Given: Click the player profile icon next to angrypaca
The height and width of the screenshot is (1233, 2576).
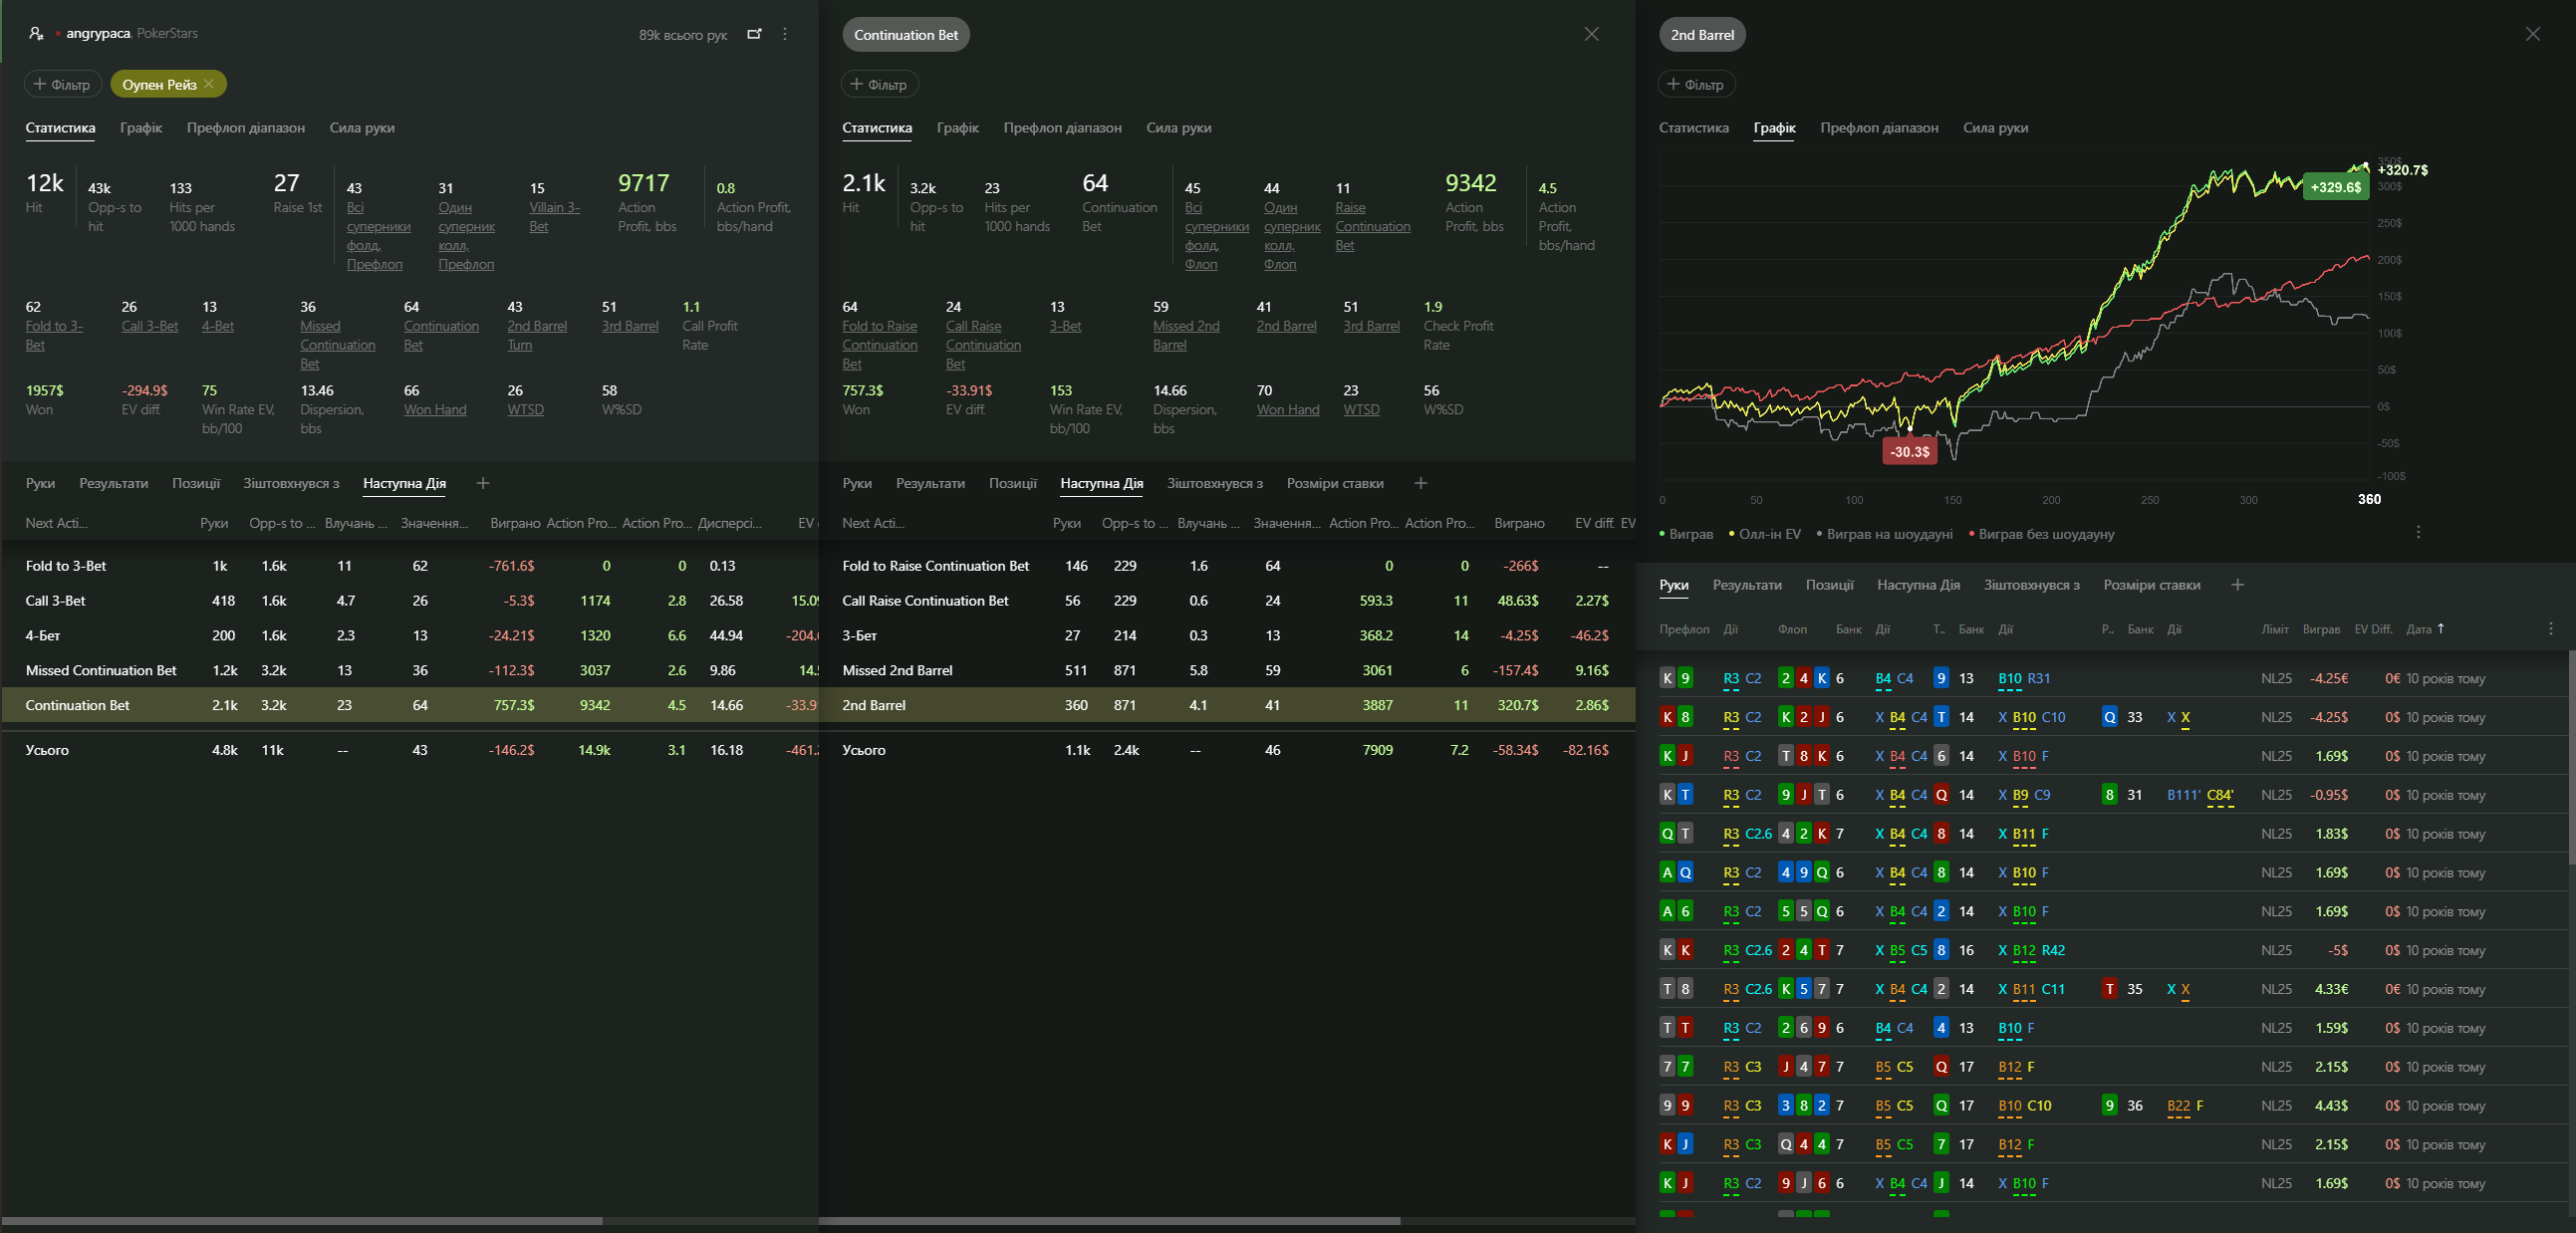Looking at the screenshot, I should 36,33.
